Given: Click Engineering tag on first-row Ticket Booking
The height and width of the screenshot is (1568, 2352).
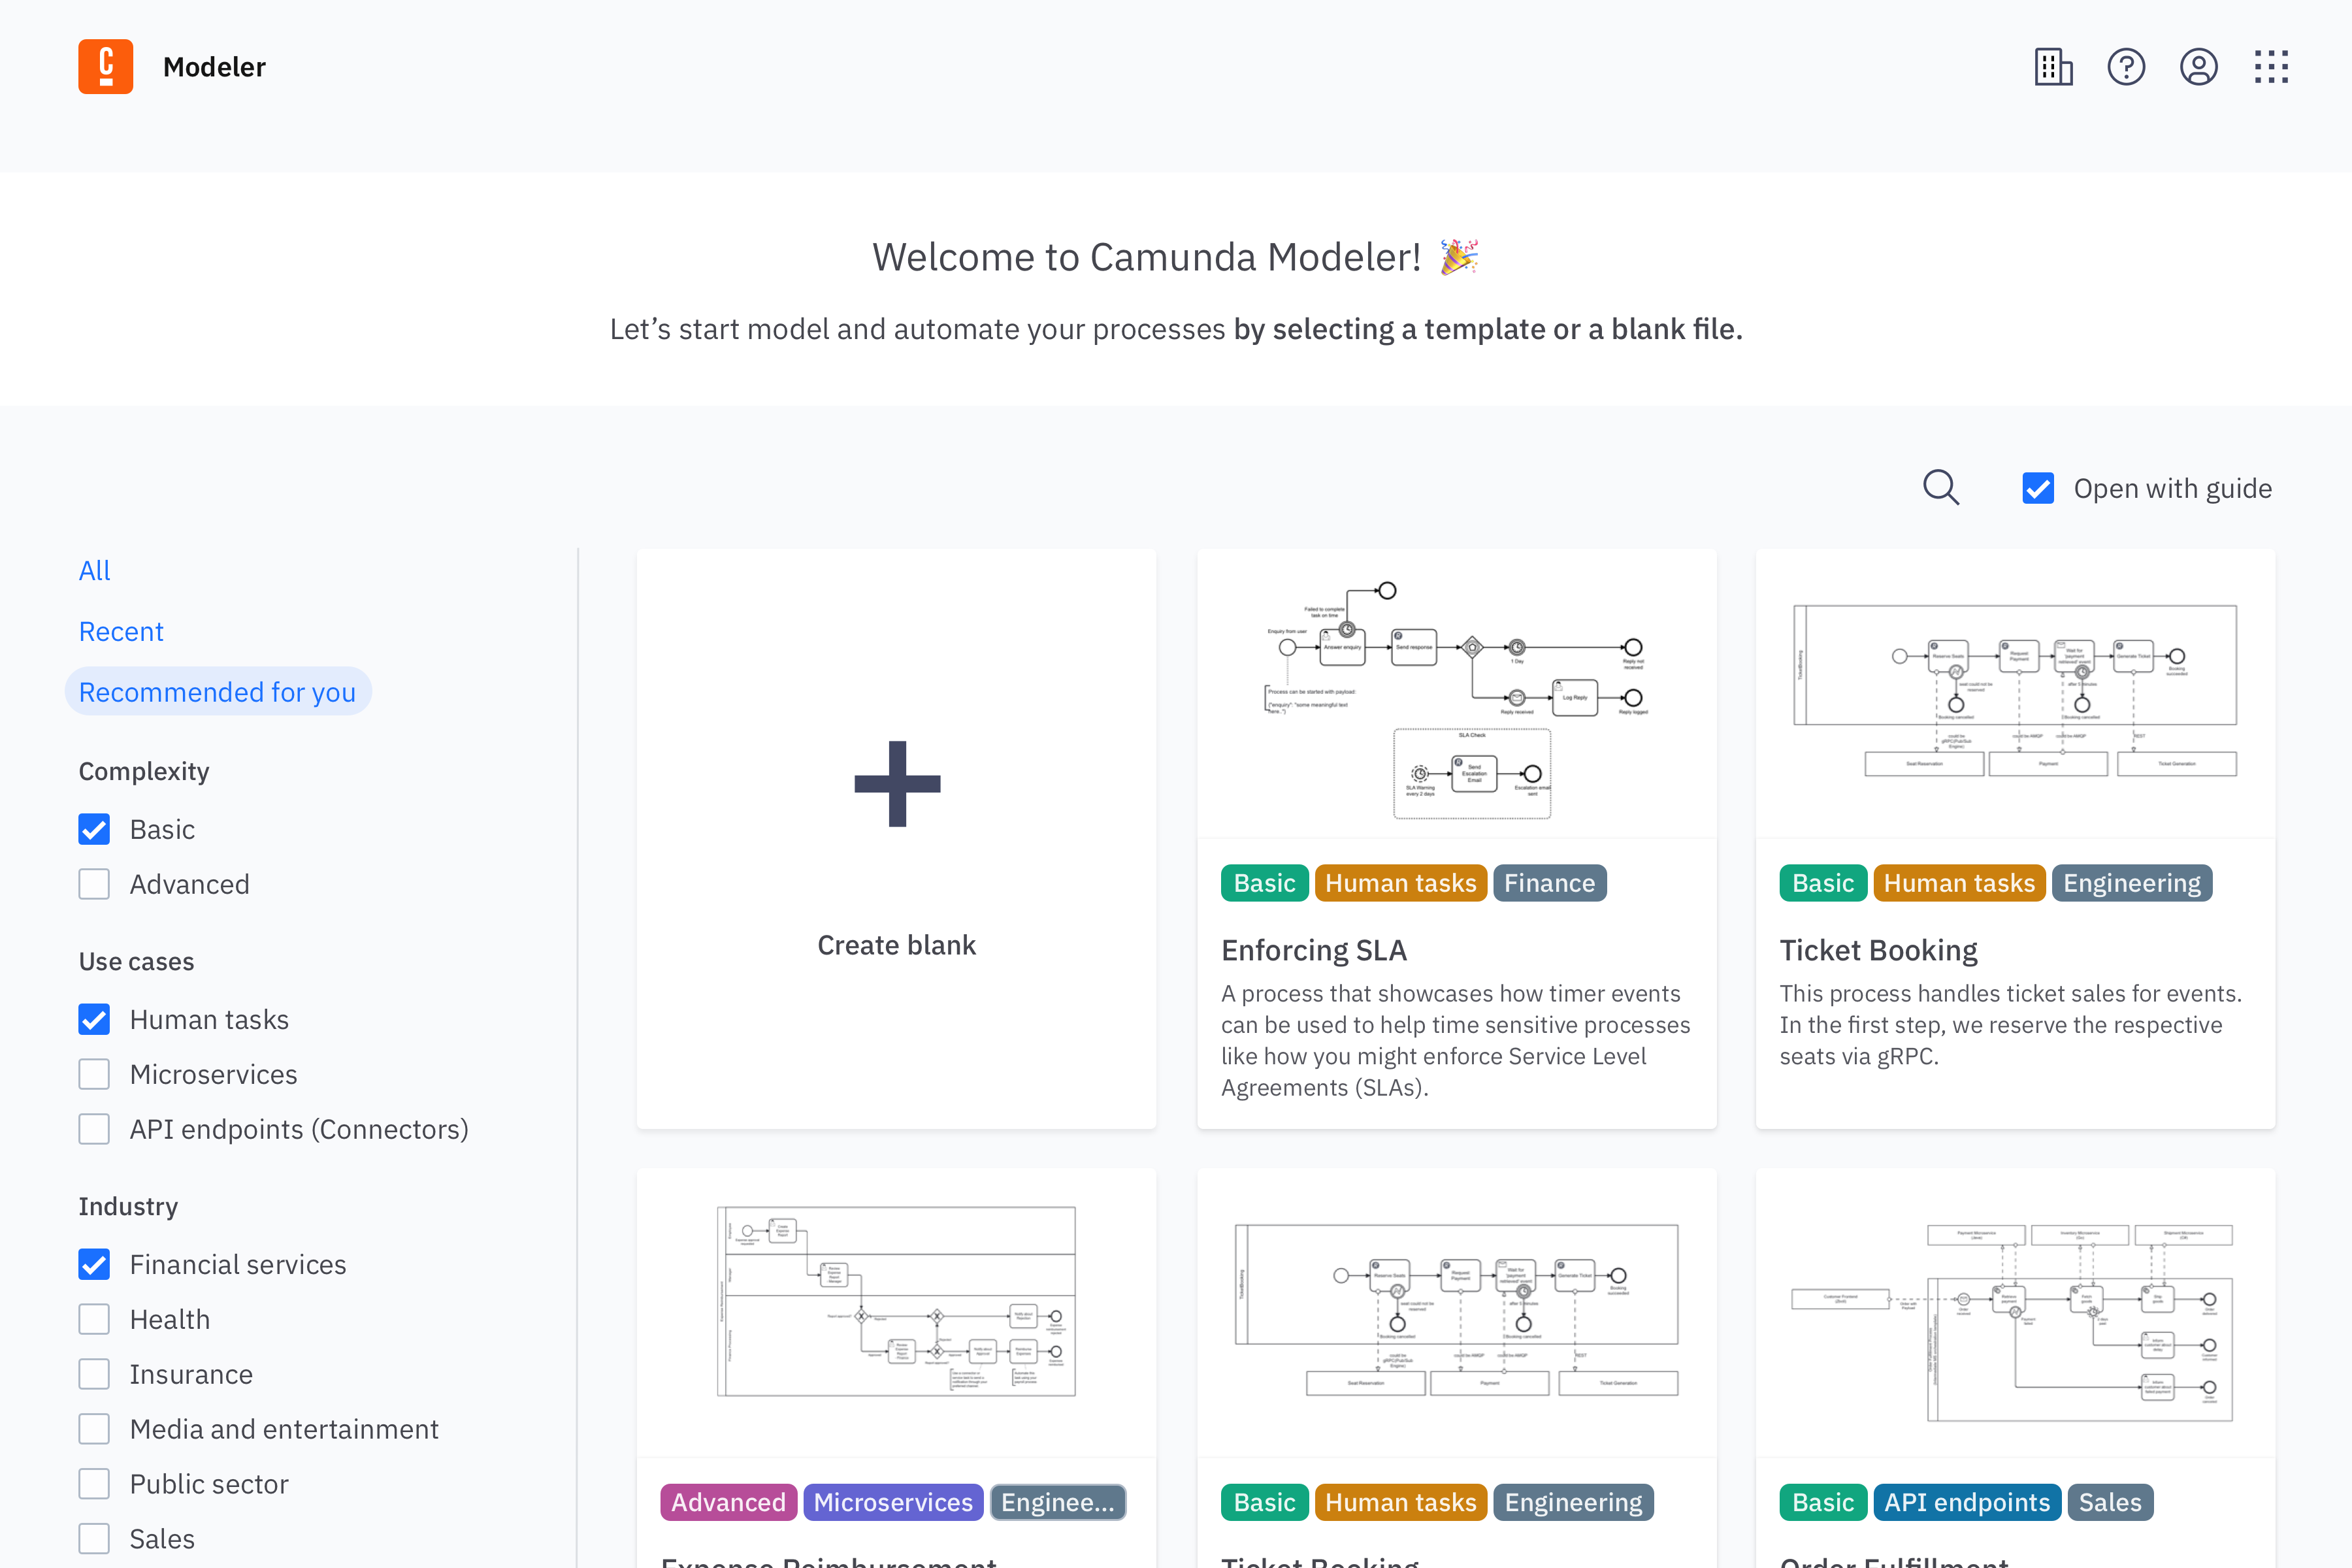Looking at the screenshot, I should tap(2132, 883).
